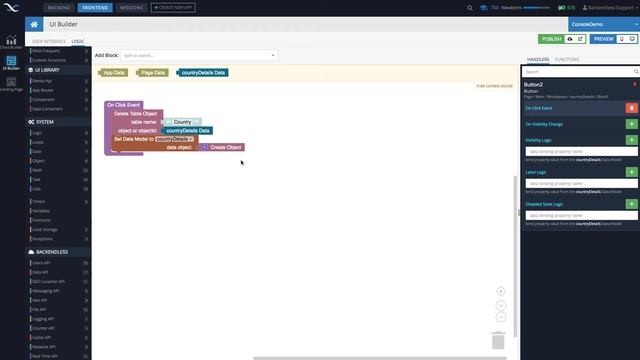
Task: Select countryDetails Data context block at top
Action: [203, 73]
